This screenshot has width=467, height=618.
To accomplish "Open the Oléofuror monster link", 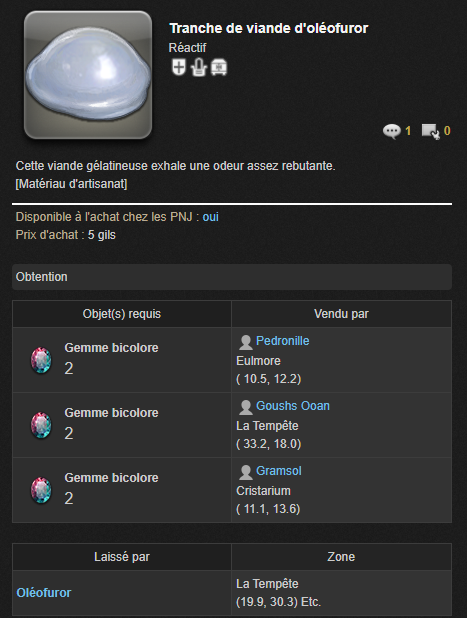I will coord(44,593).
